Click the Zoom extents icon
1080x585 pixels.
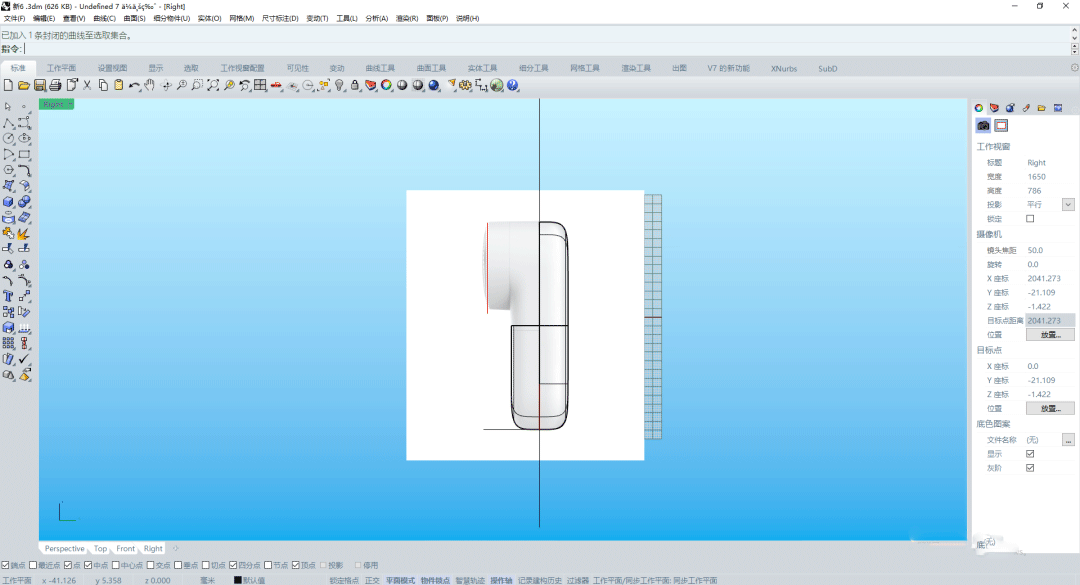(x=213, y=86)
